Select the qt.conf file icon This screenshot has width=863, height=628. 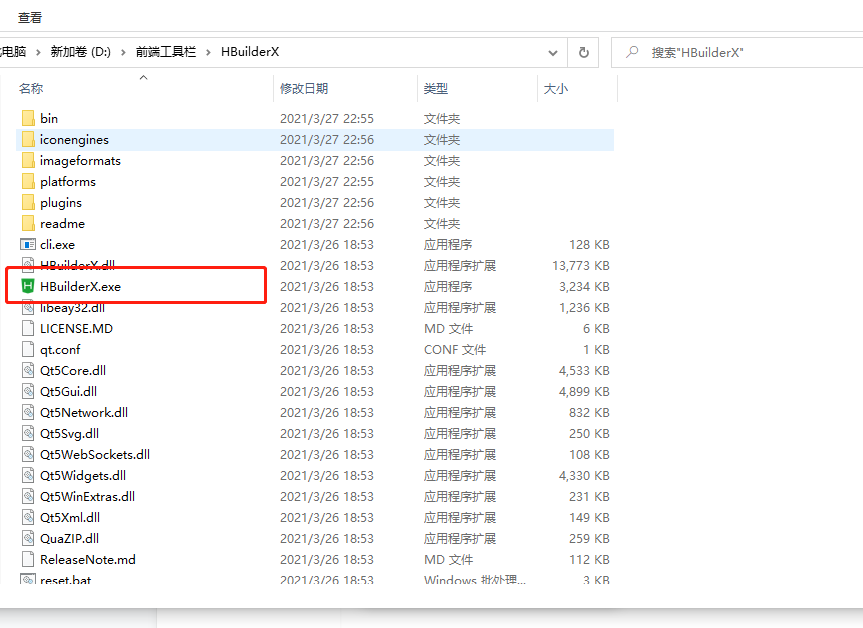coord(28,350)
